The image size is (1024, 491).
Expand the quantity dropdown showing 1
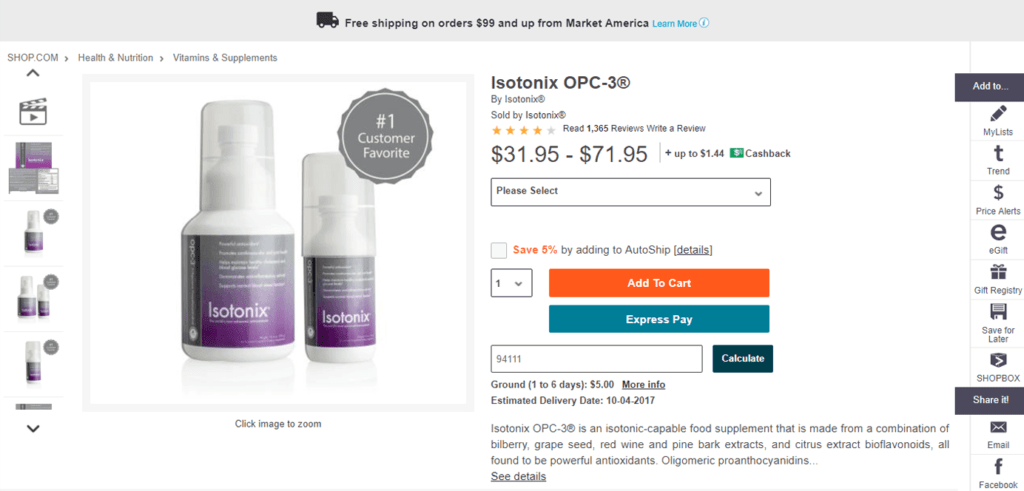[511, 283]
